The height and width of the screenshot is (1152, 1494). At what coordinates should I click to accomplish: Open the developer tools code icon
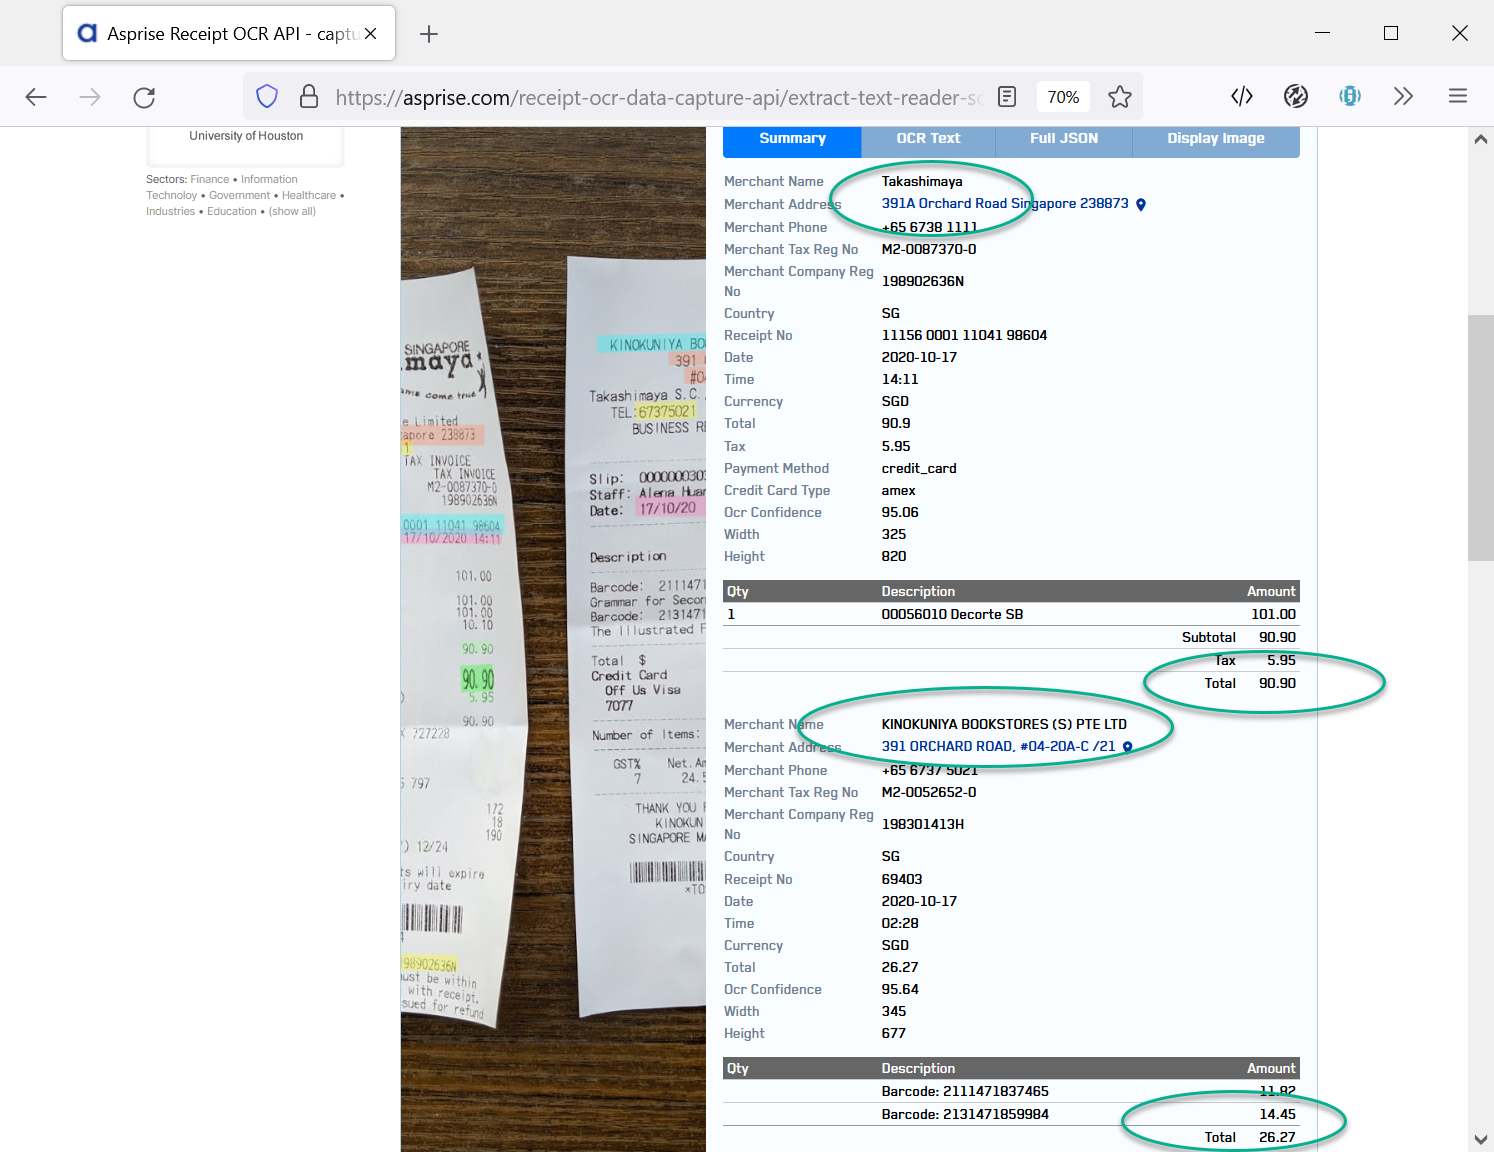click(x=1241, y=96)
